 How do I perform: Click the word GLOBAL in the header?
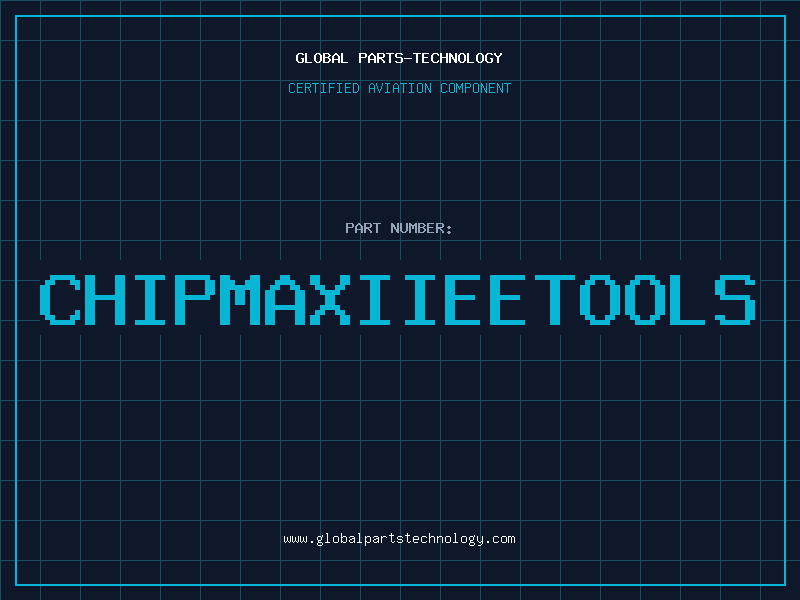pyautogui.click(x=322, y=58)
